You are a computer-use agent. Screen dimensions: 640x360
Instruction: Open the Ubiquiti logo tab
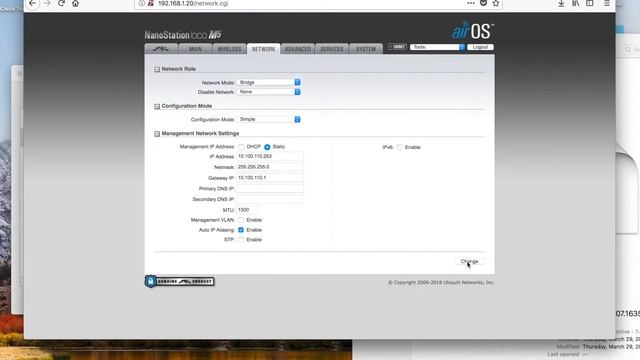click(x=161, y=49)
